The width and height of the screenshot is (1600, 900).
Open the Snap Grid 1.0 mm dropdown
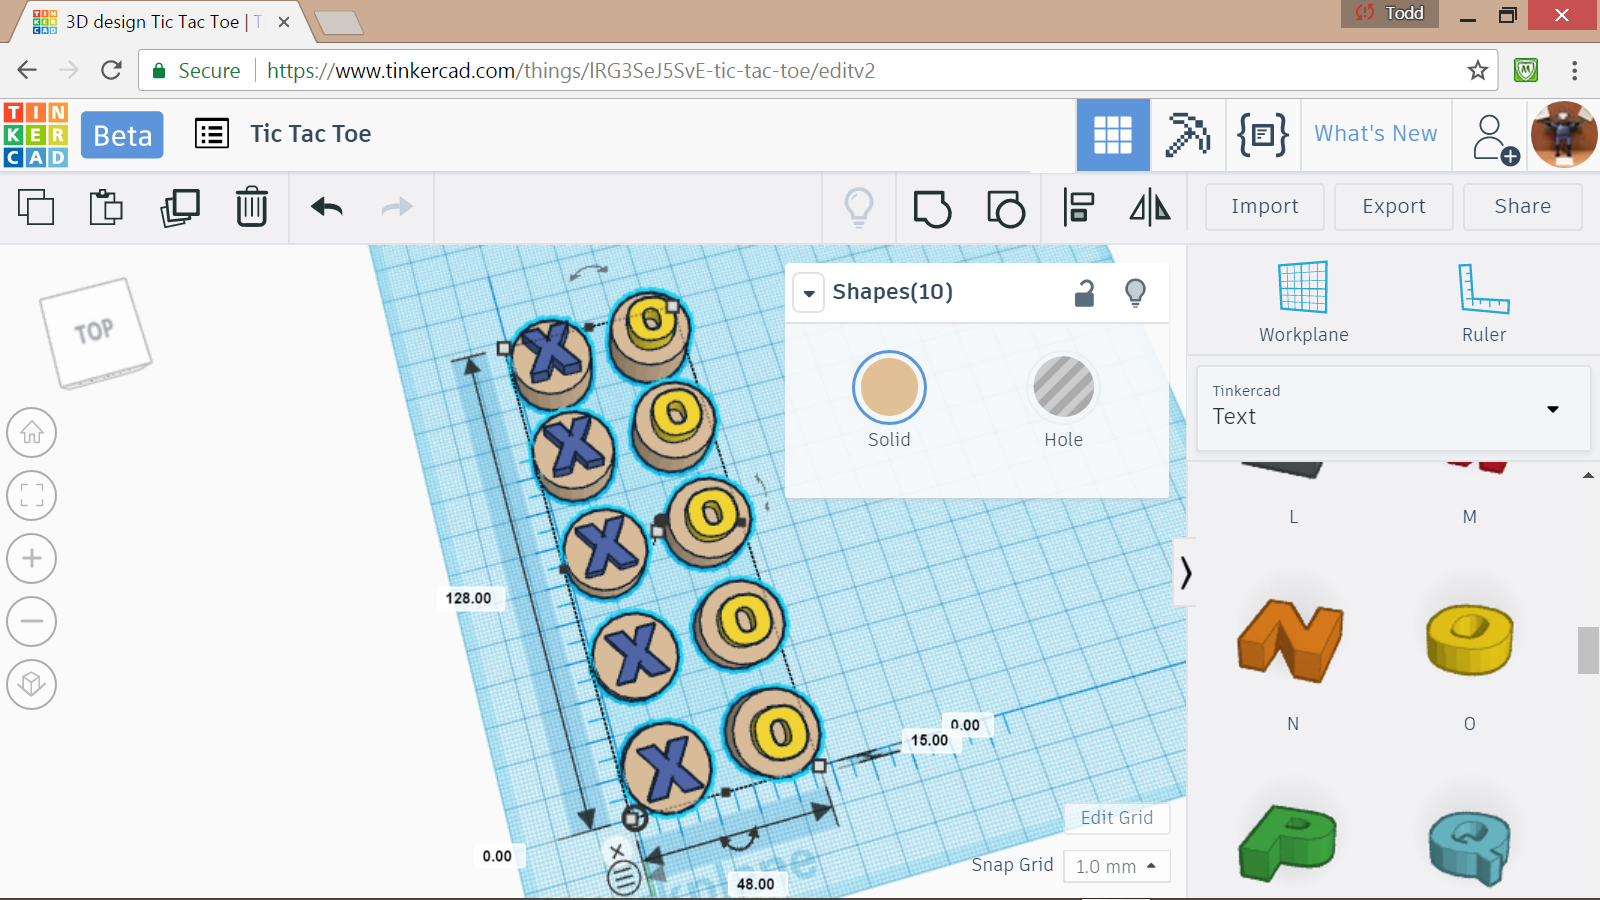[x=1116, y=866]
